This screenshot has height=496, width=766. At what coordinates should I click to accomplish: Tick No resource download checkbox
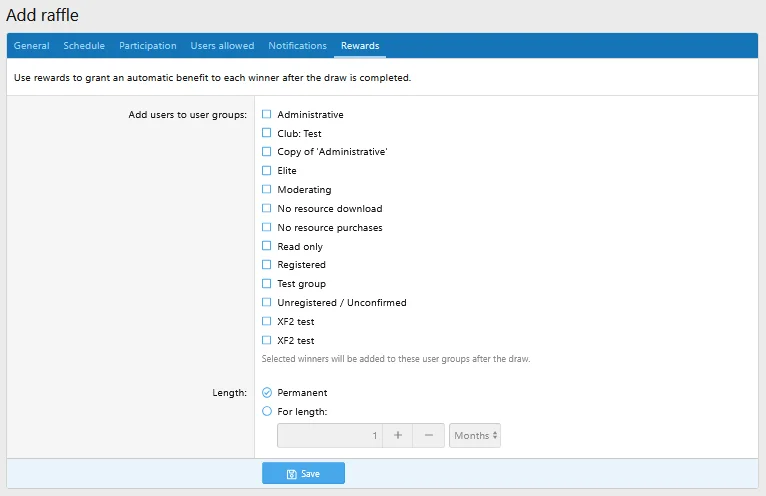tap(266, 208)
